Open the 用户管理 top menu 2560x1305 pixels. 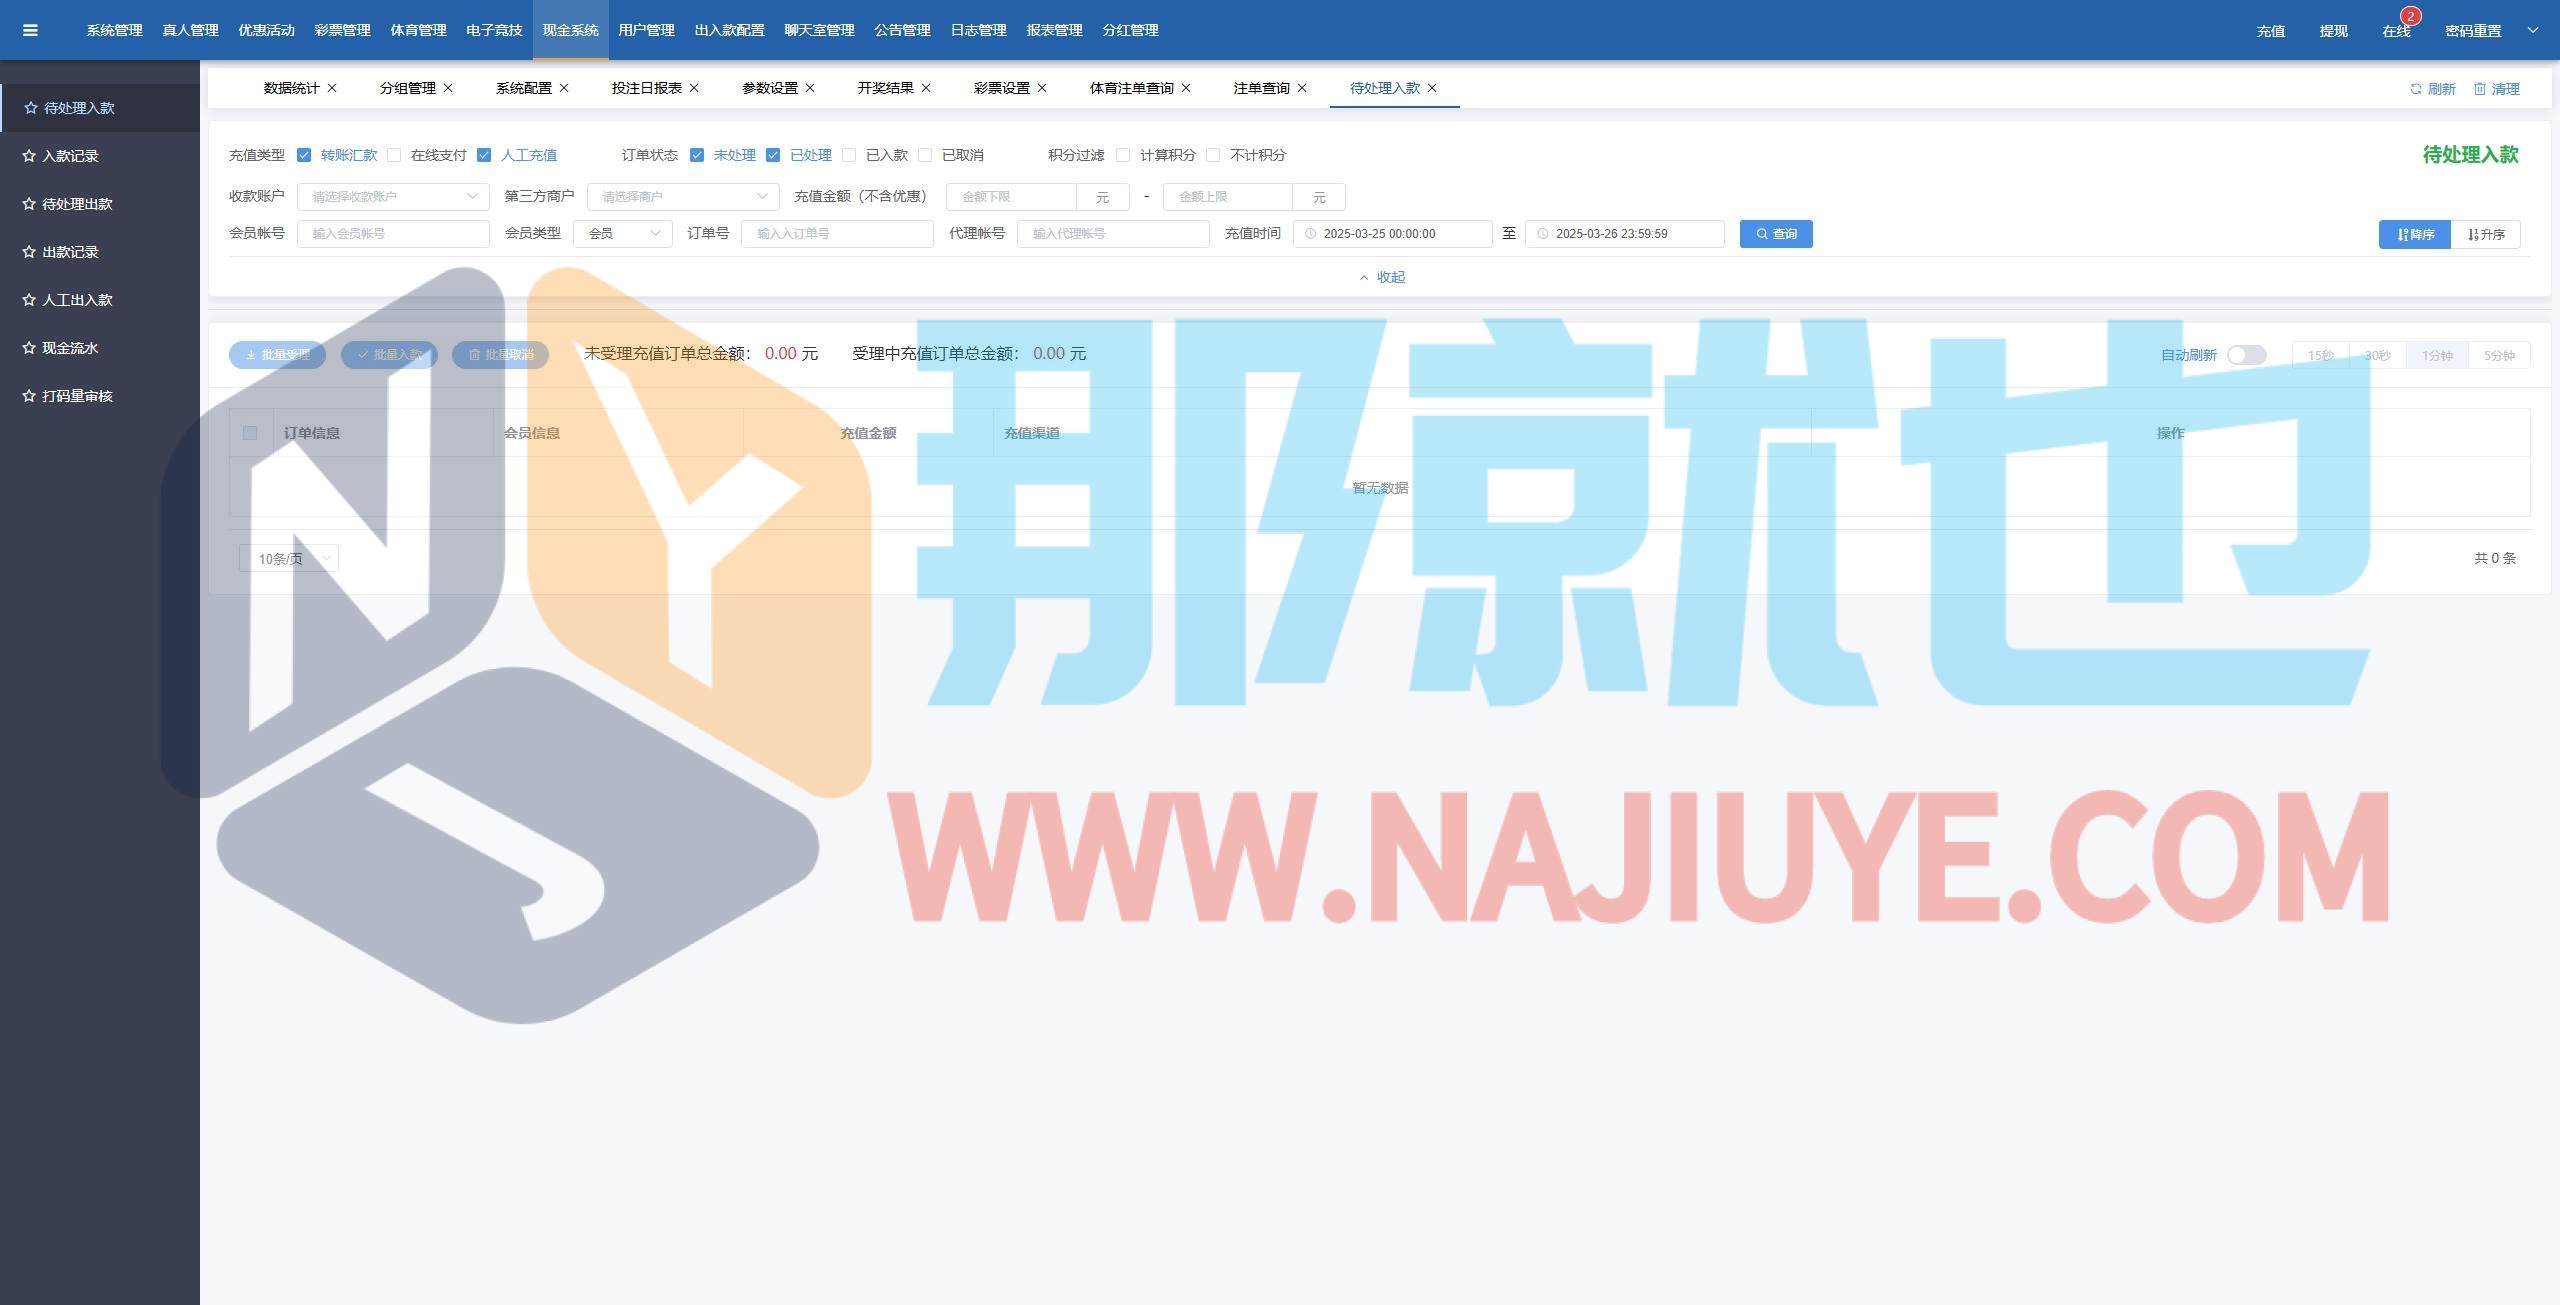646,30
